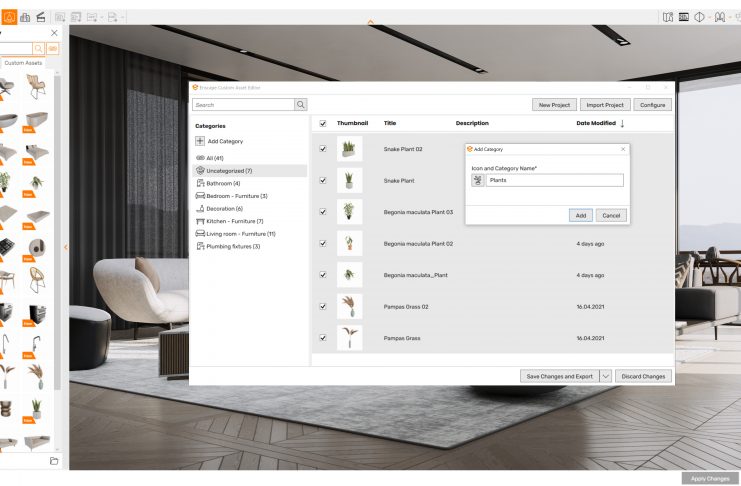The width and height of the screenshot is (741, 486).
Task: Click the Add button in the dialog
Action: point(581,215)
